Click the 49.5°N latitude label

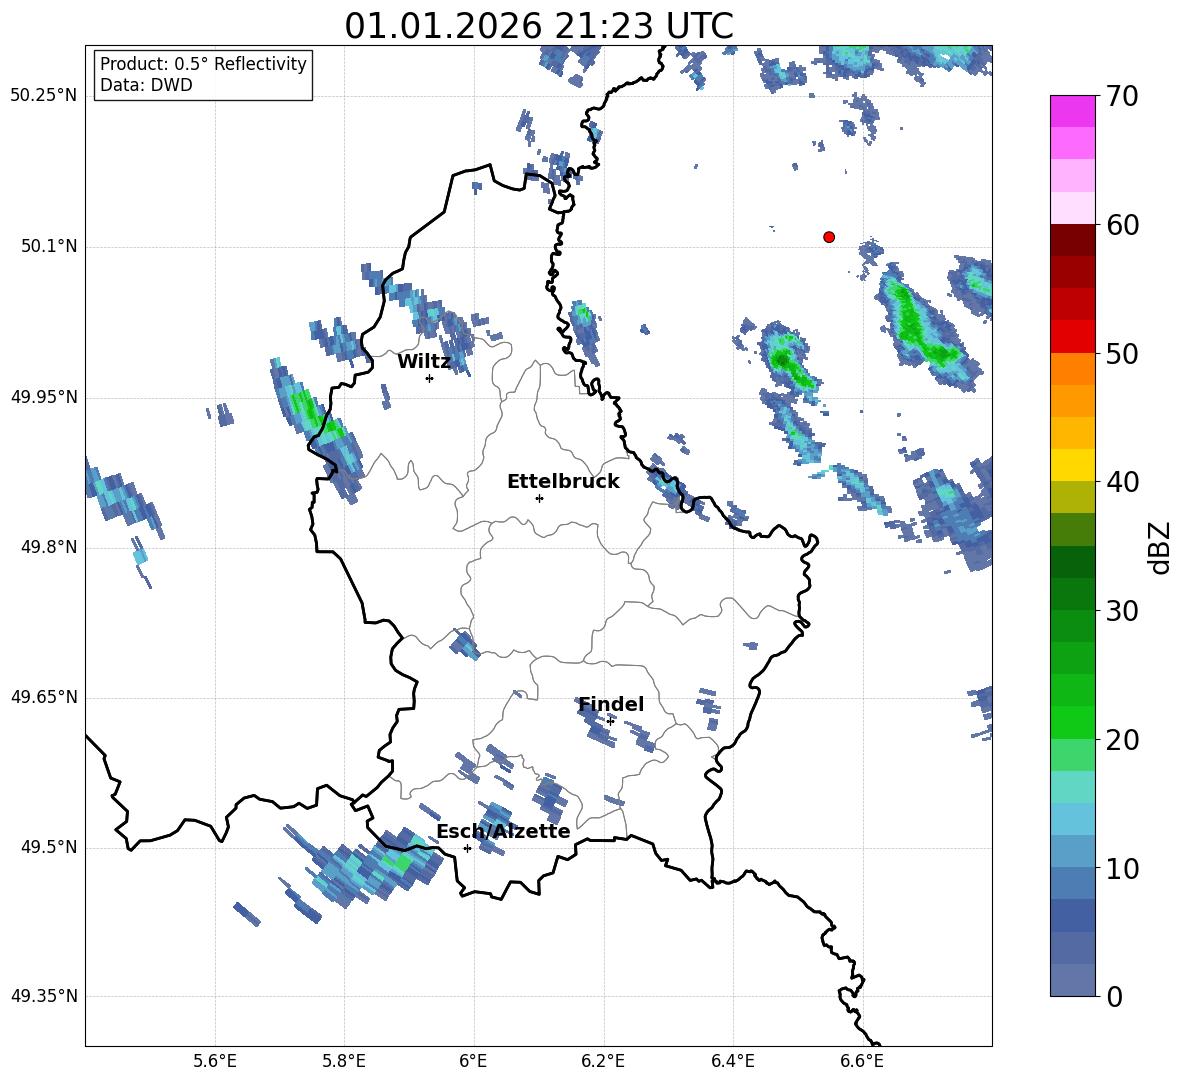click(x=49, y=846)
